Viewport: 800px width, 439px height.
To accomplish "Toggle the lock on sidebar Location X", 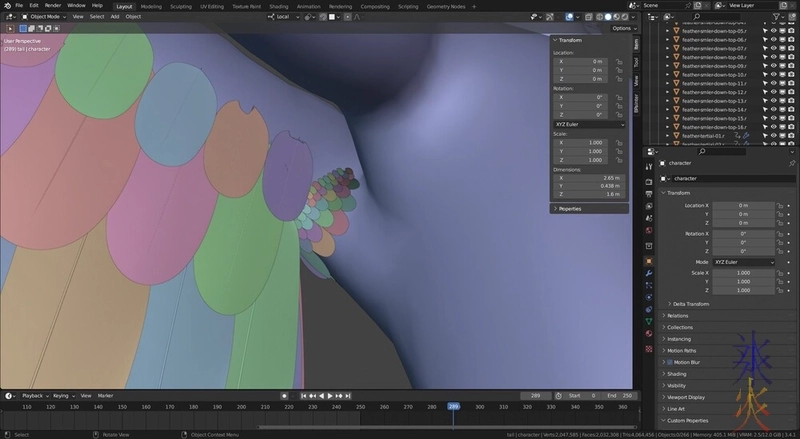I will (x=620, y=61).
